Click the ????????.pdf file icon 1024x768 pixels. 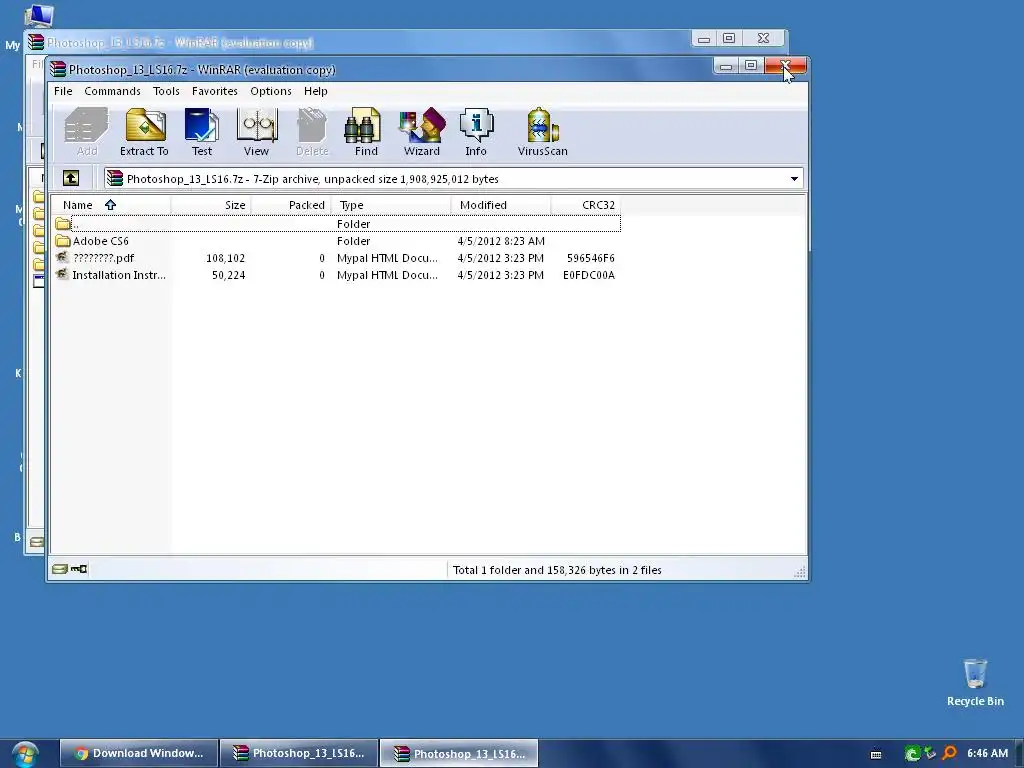(x=63, y=258)
